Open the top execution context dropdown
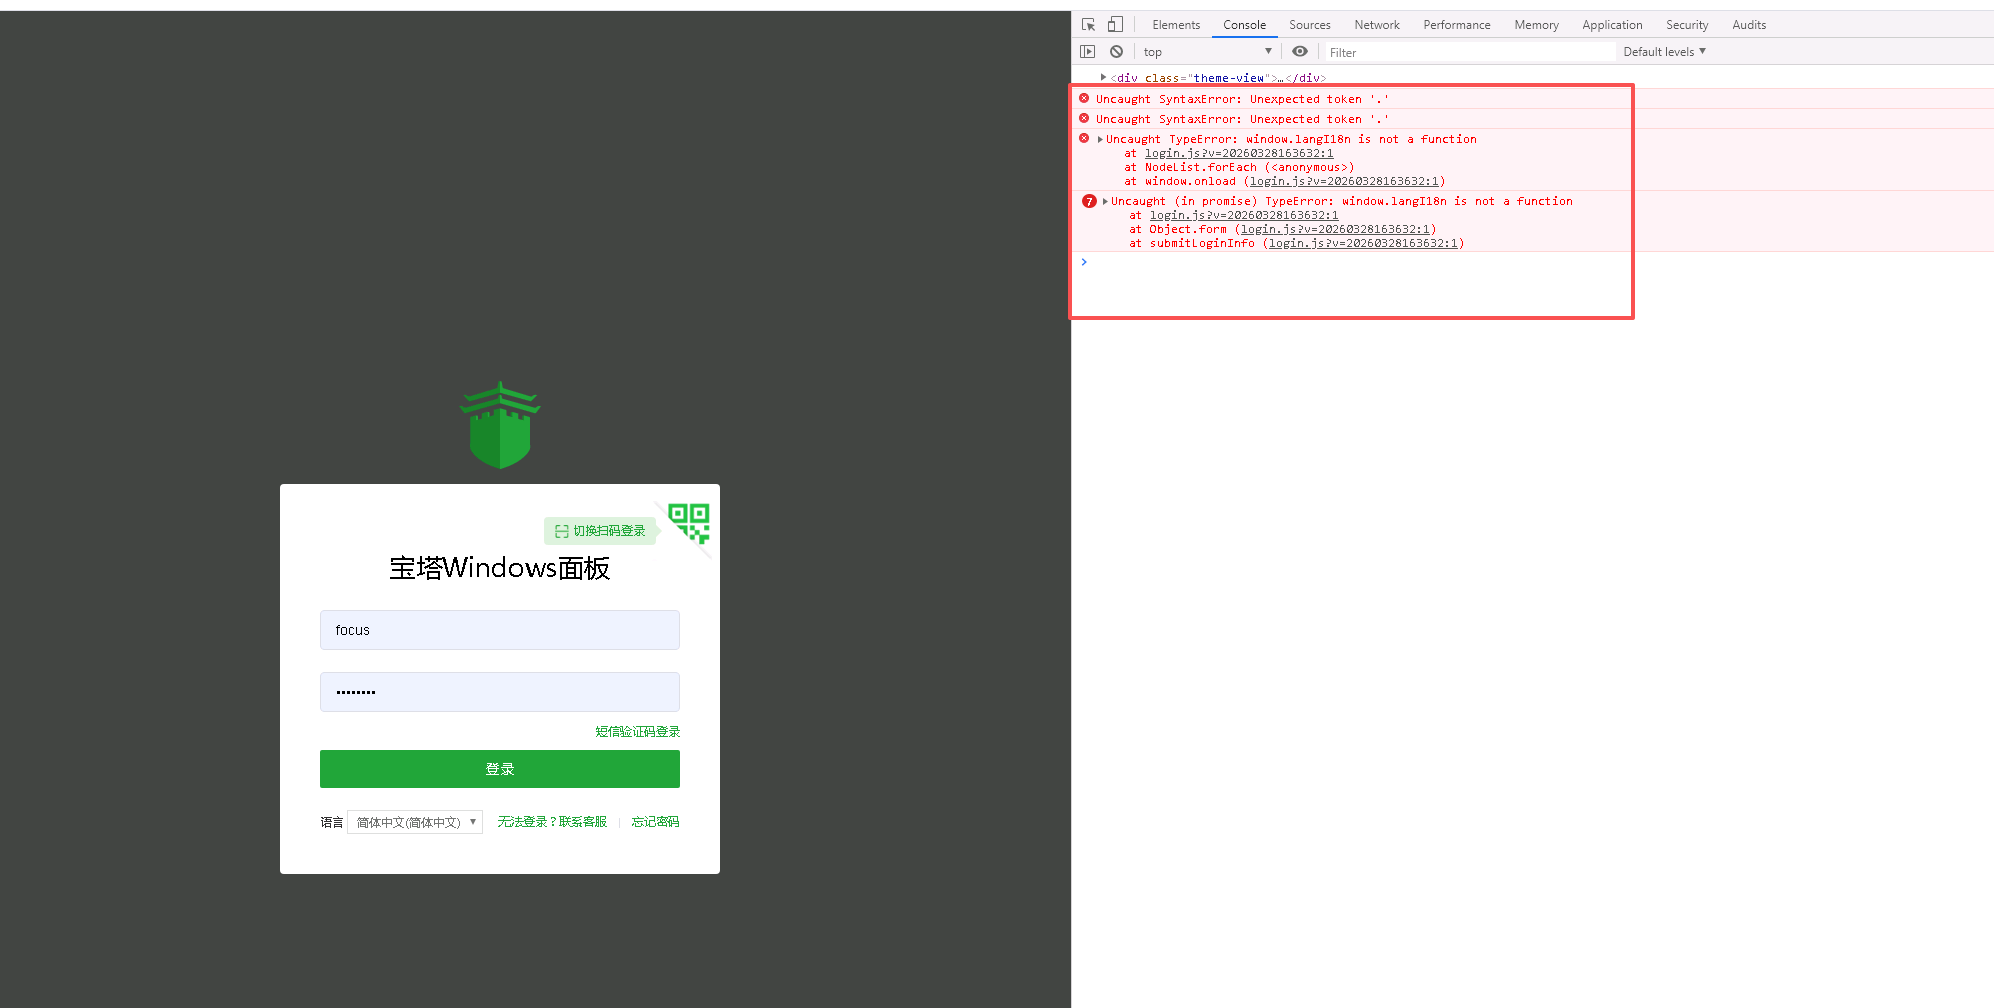Viewport: 1994px width, 1008px height. pos(1207,52)
